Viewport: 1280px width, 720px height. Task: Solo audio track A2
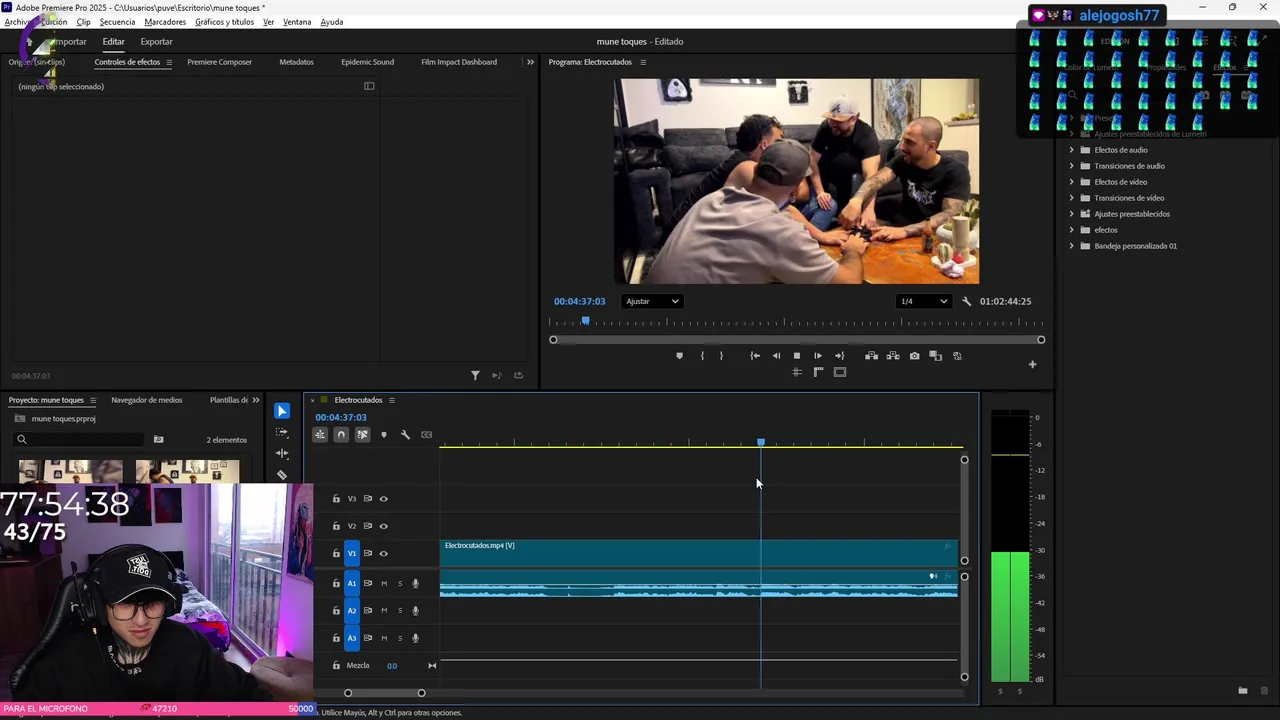click(x=400, y=610)
